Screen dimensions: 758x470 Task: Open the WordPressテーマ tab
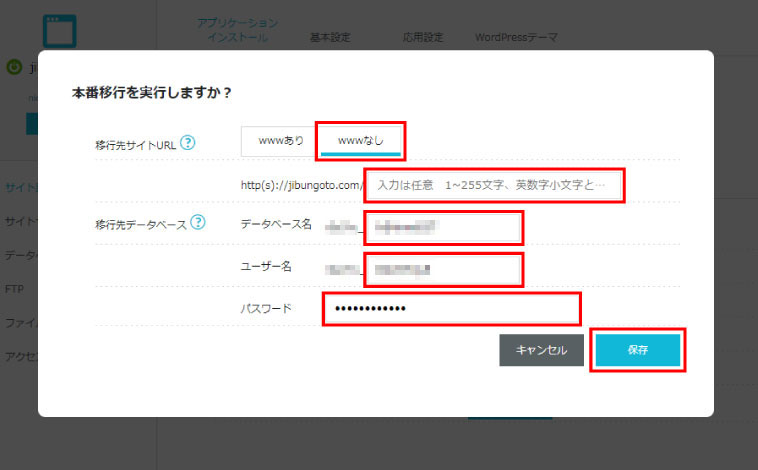[516, 38]
